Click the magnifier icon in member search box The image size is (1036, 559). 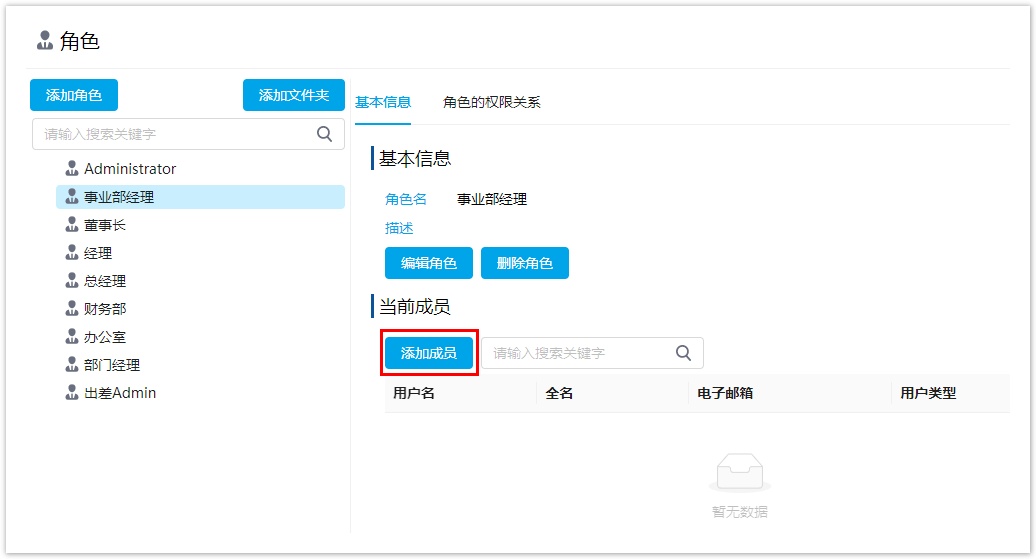(x=683, y=353)
